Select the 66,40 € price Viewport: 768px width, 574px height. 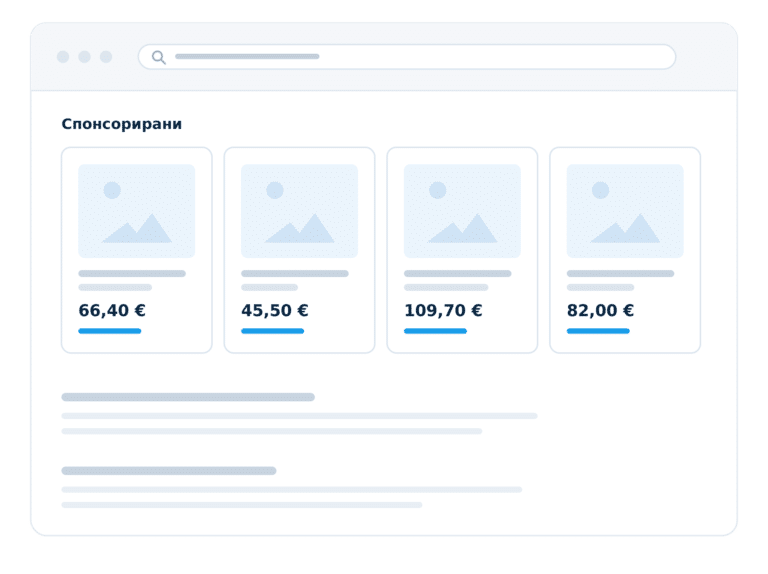(x=112, y=311)
